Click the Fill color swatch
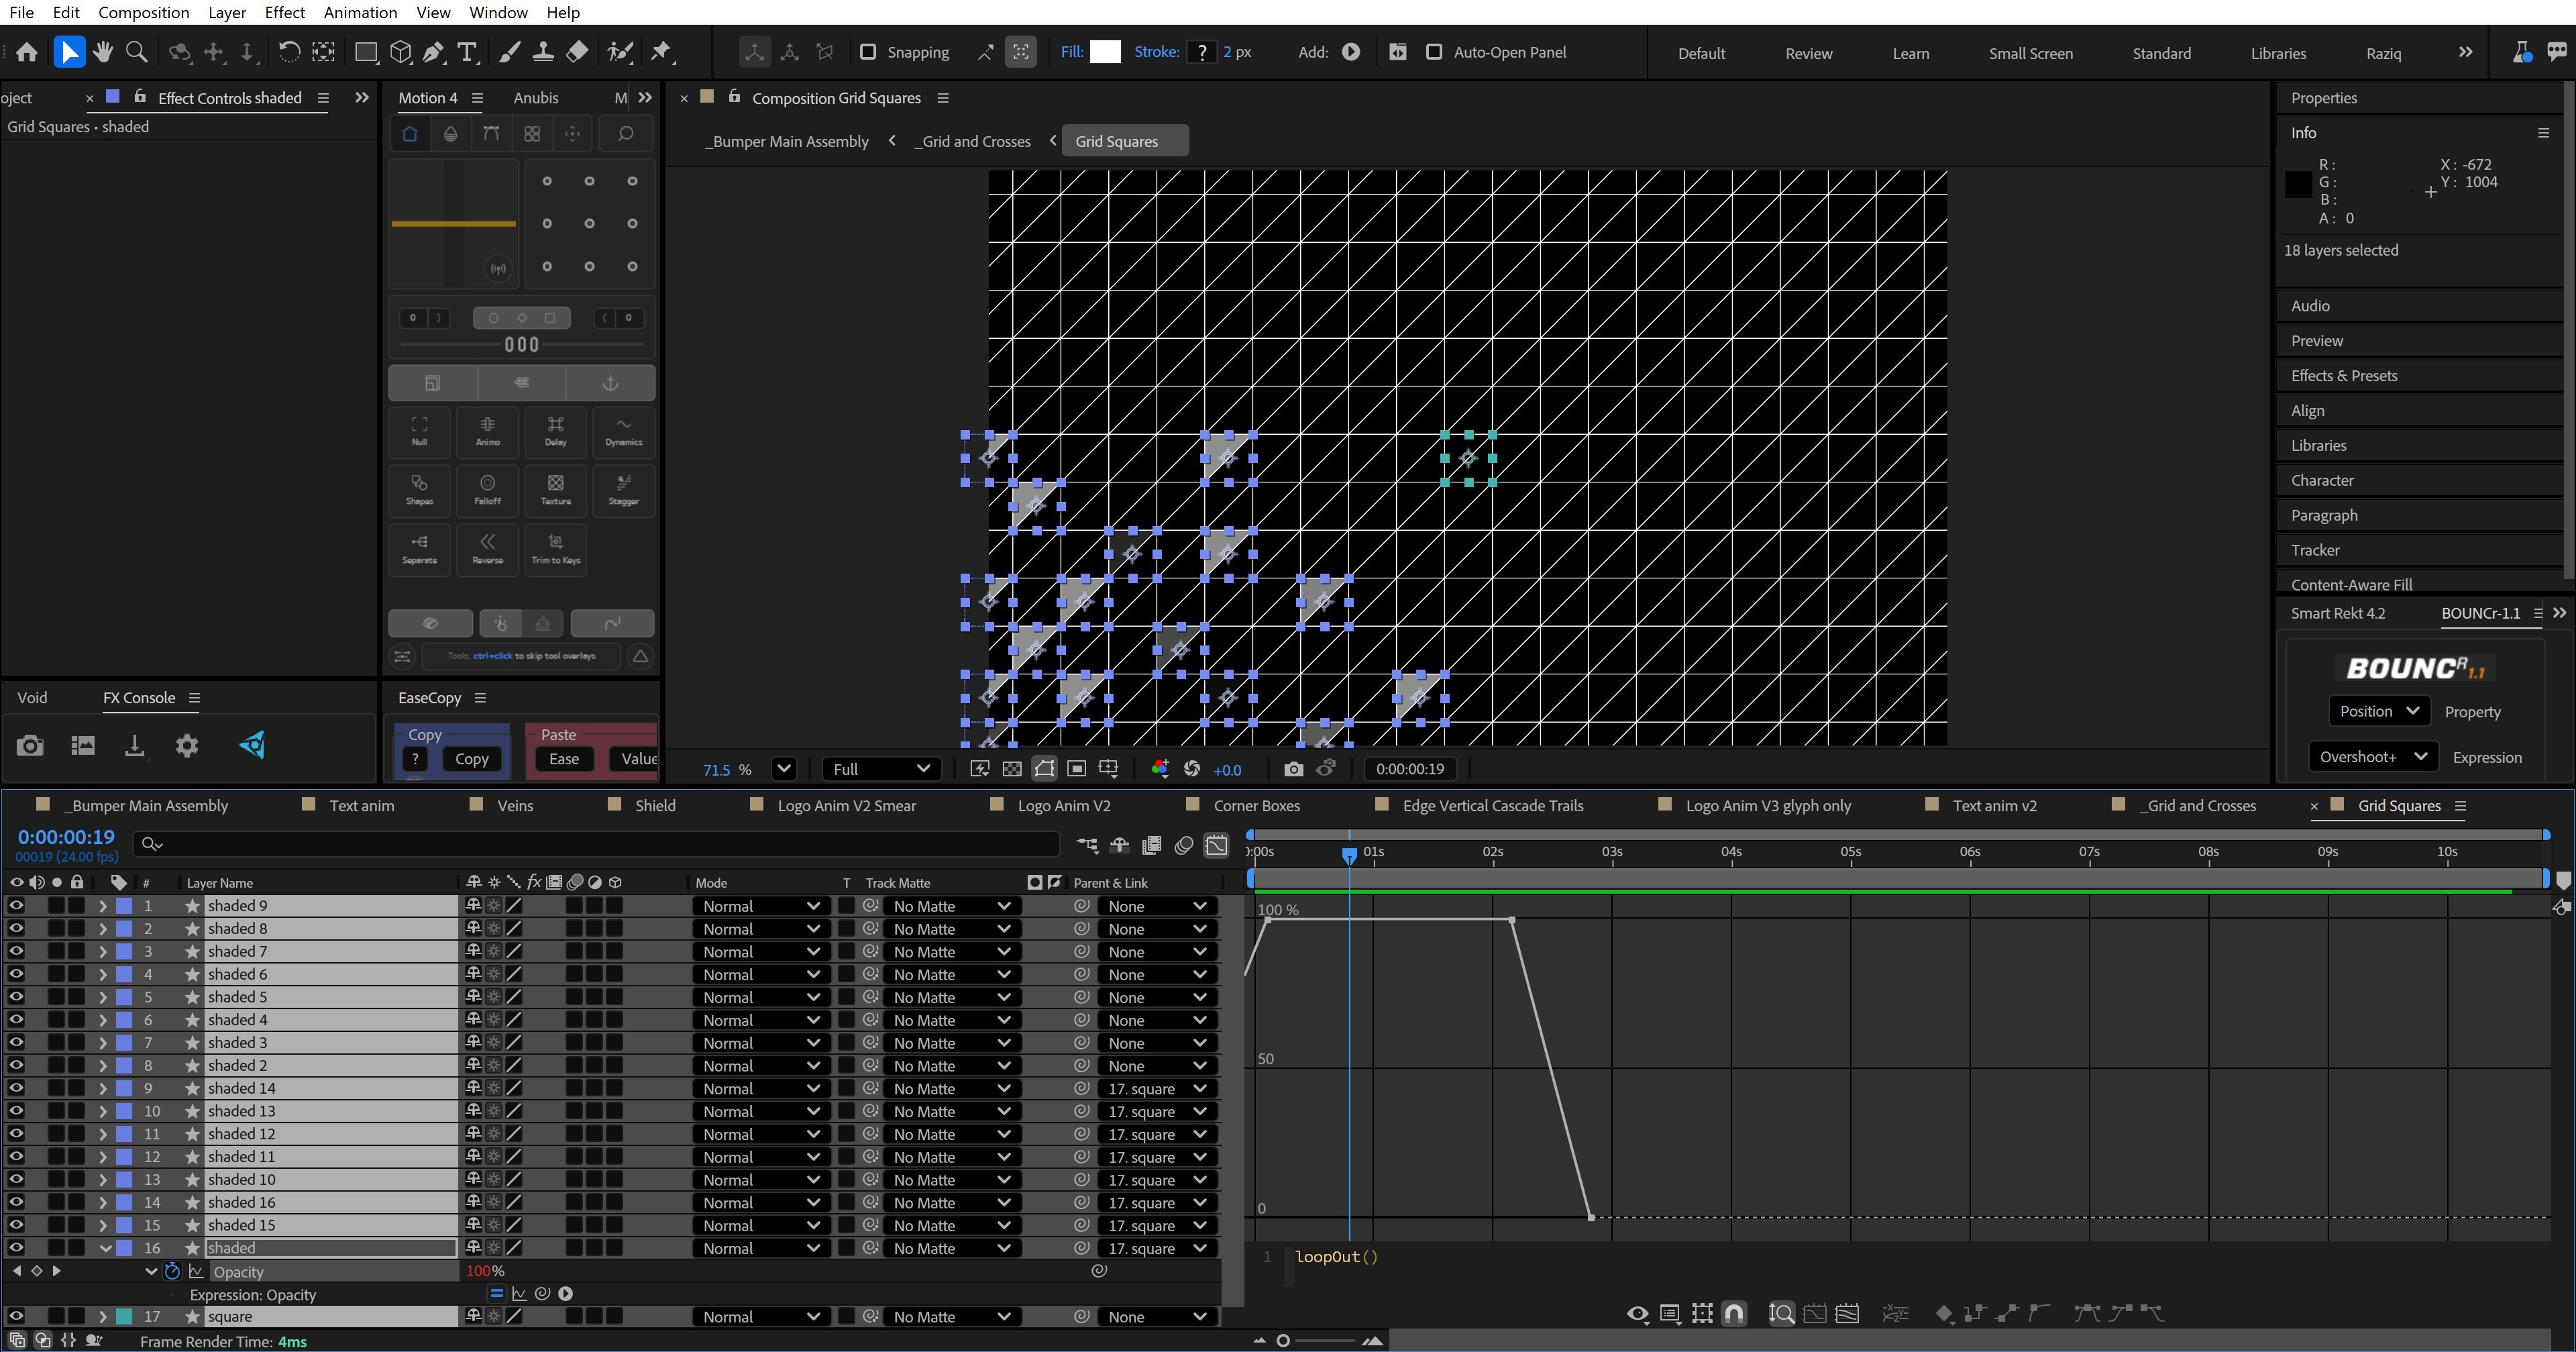Screen dimensions: 2576x1352 click(x=1104, y=52)
